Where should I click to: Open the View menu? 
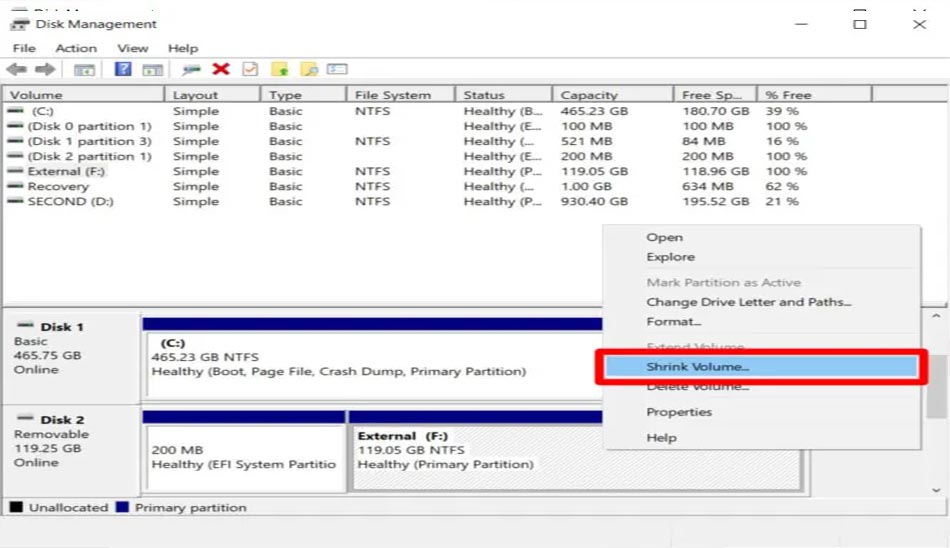click(132, 48)
